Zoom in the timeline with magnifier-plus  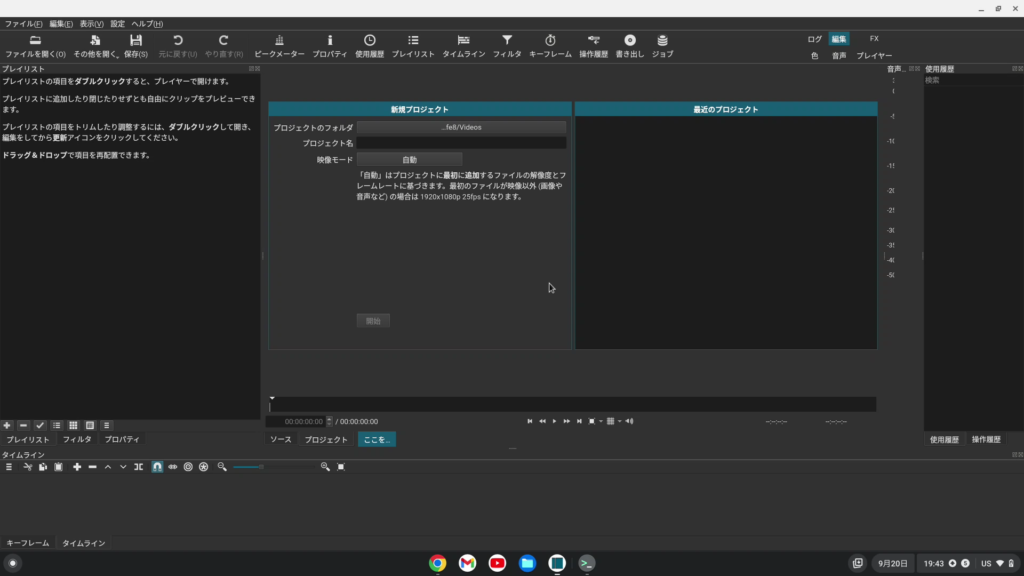325,467
